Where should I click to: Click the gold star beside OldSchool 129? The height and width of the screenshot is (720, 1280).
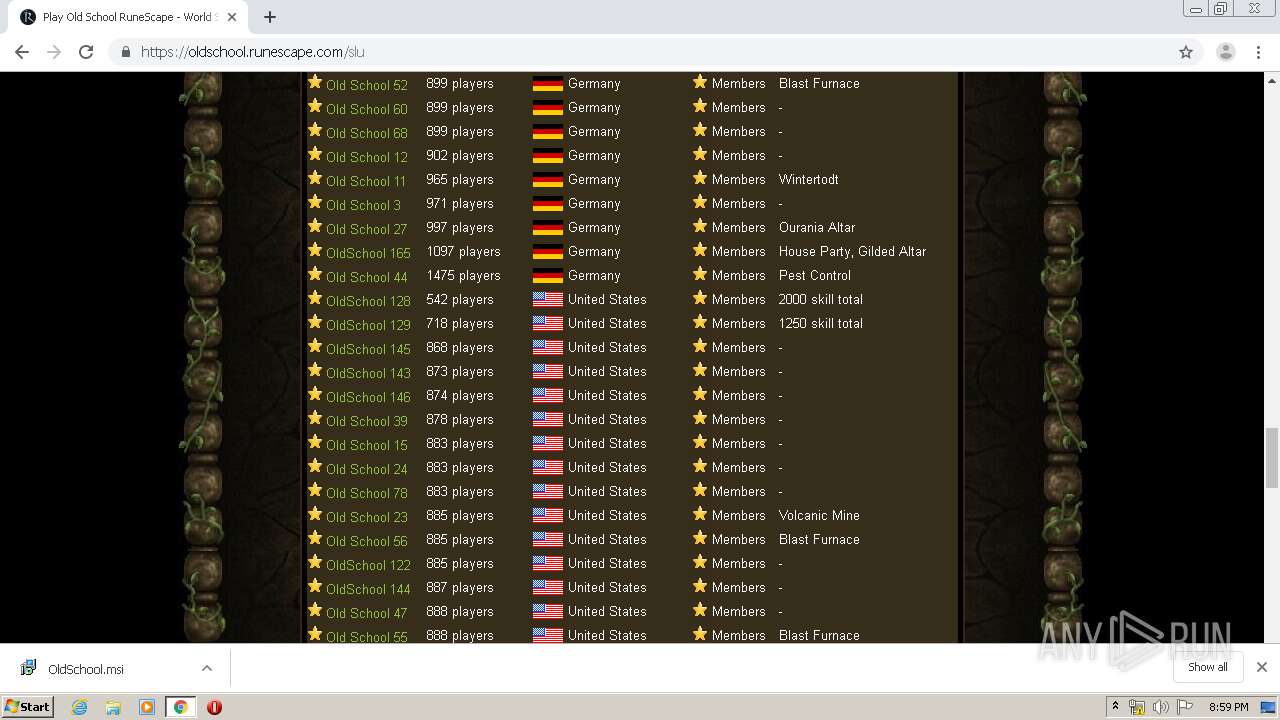pos(315,322)
